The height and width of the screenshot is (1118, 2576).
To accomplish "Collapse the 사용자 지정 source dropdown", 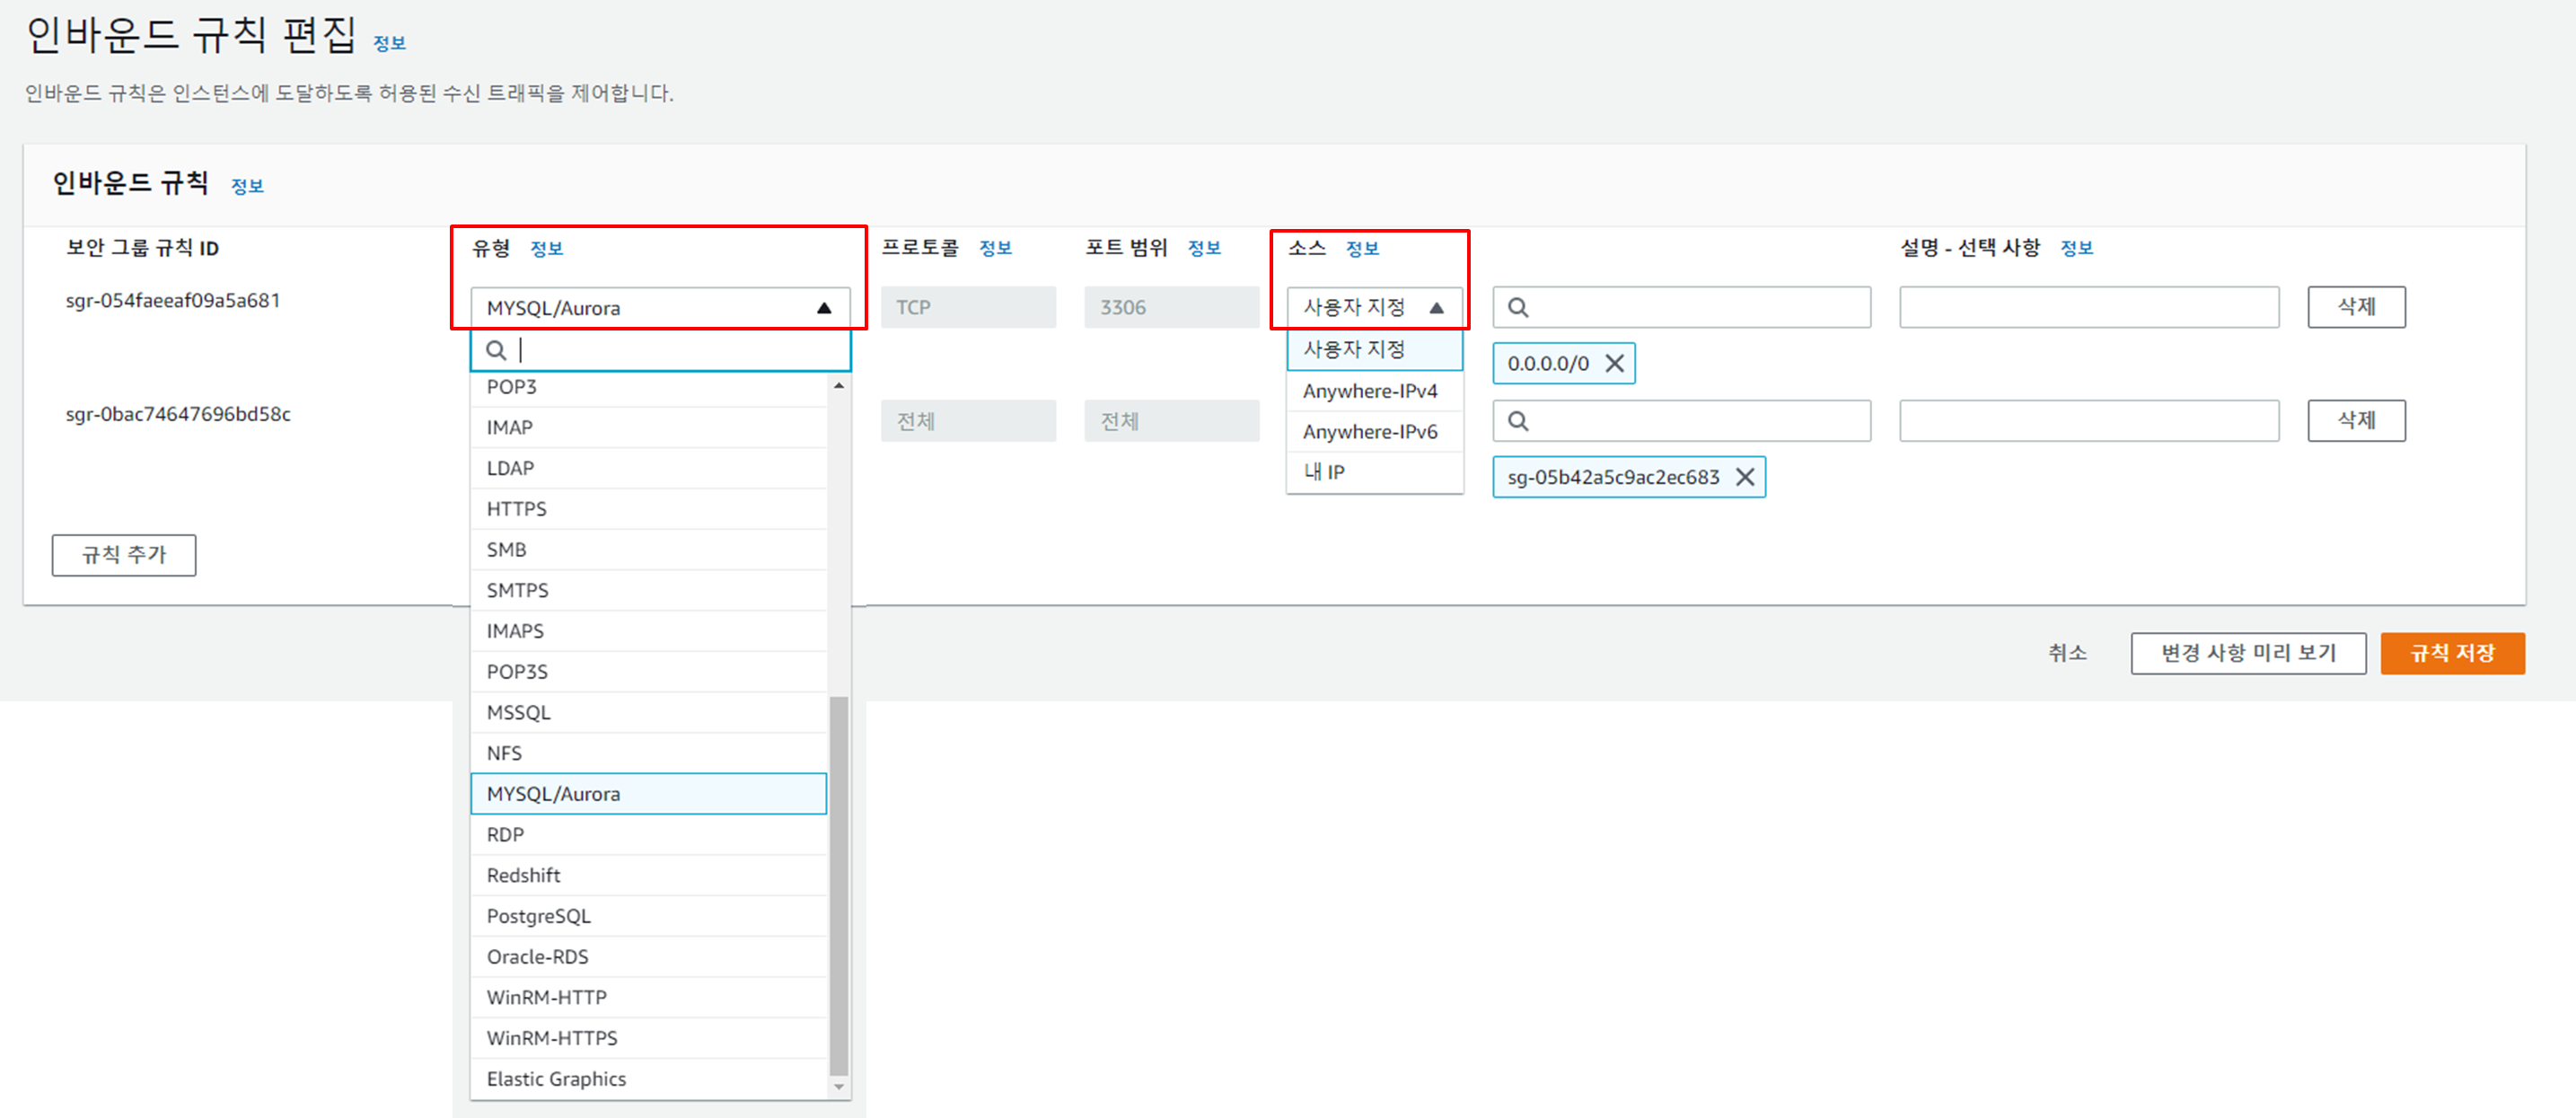I will coord(1436,307).
